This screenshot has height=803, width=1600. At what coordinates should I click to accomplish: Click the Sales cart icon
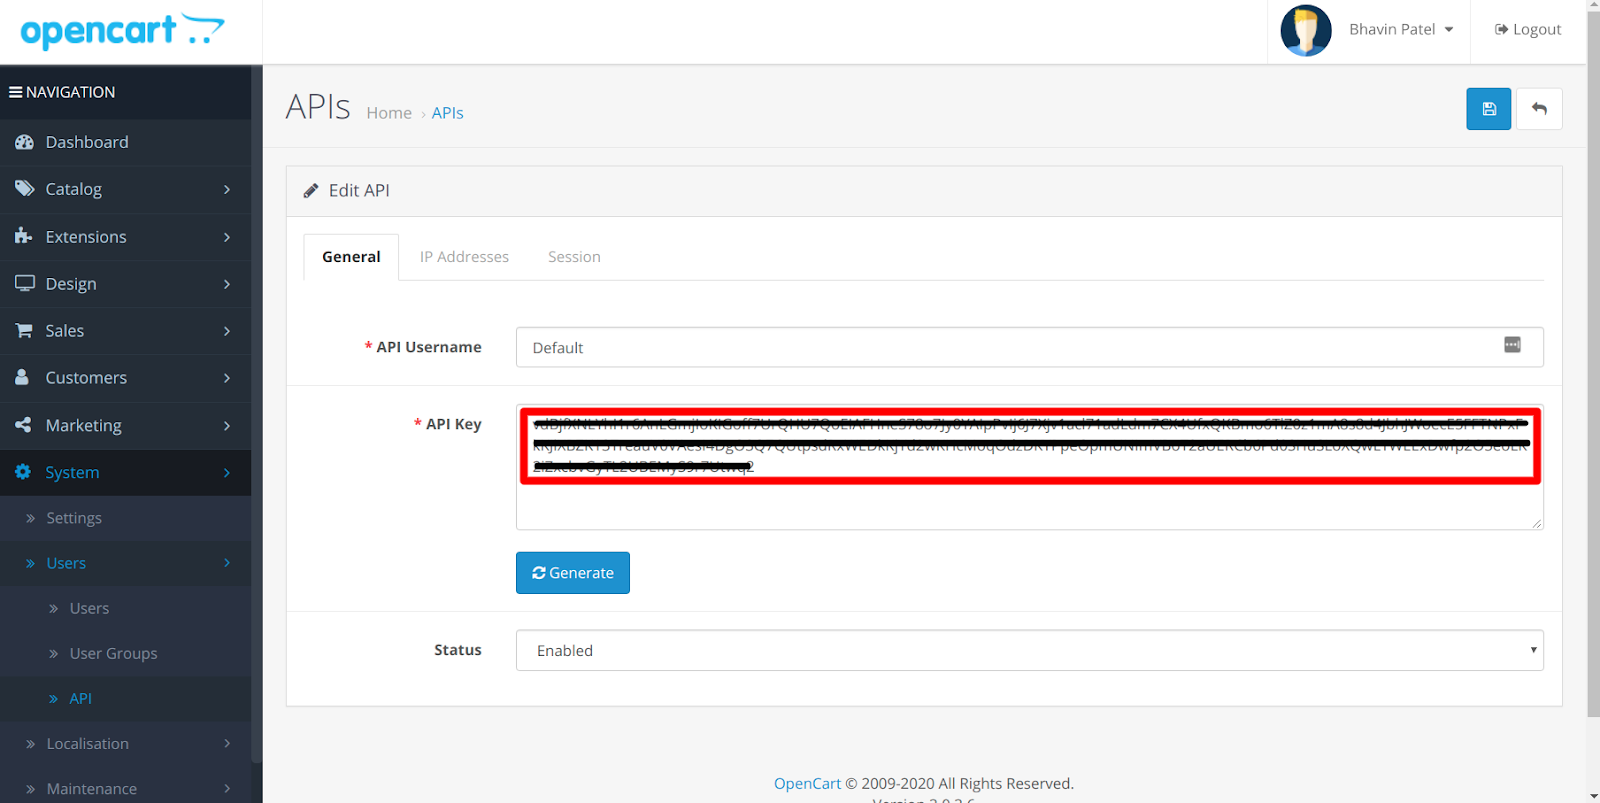click(24, 330)
